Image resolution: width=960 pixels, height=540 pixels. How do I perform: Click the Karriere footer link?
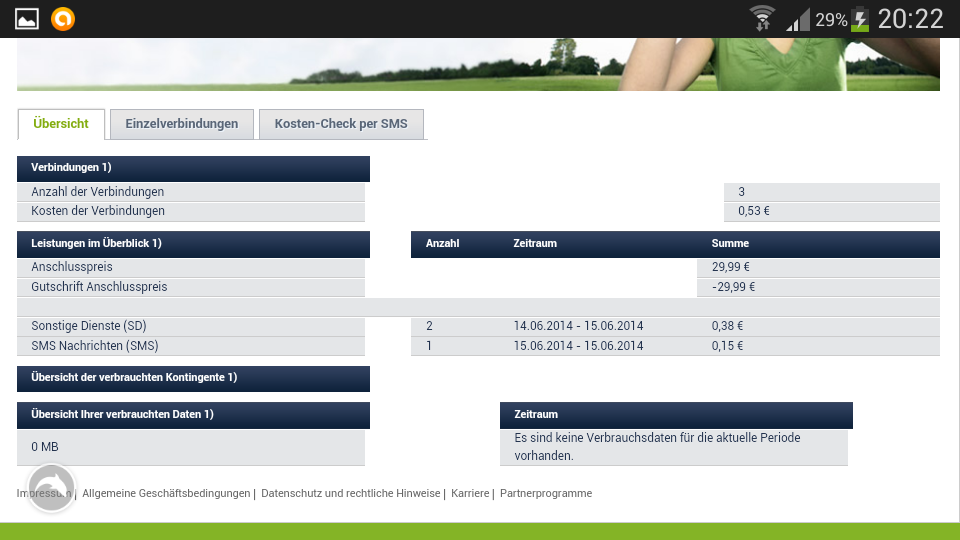470,493
